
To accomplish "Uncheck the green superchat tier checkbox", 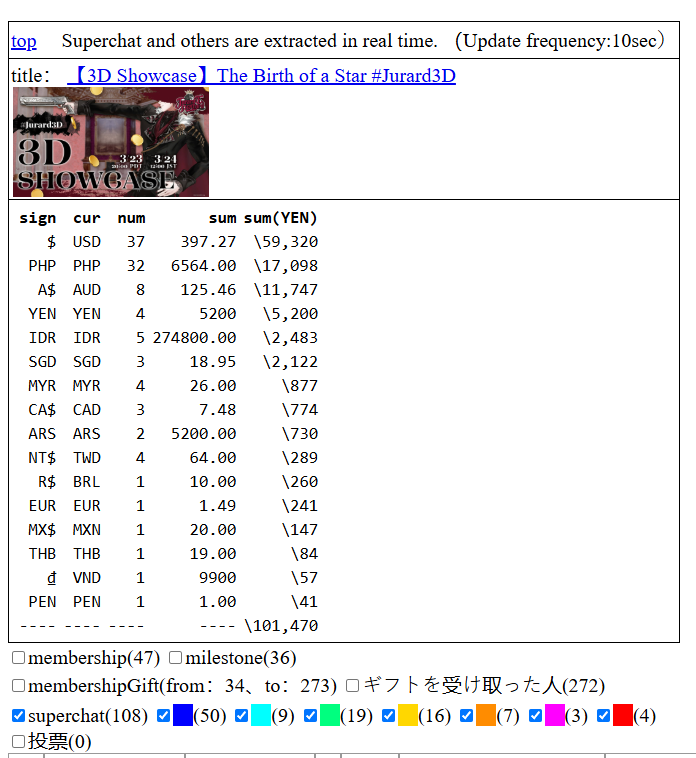I will tap(310, 715).
